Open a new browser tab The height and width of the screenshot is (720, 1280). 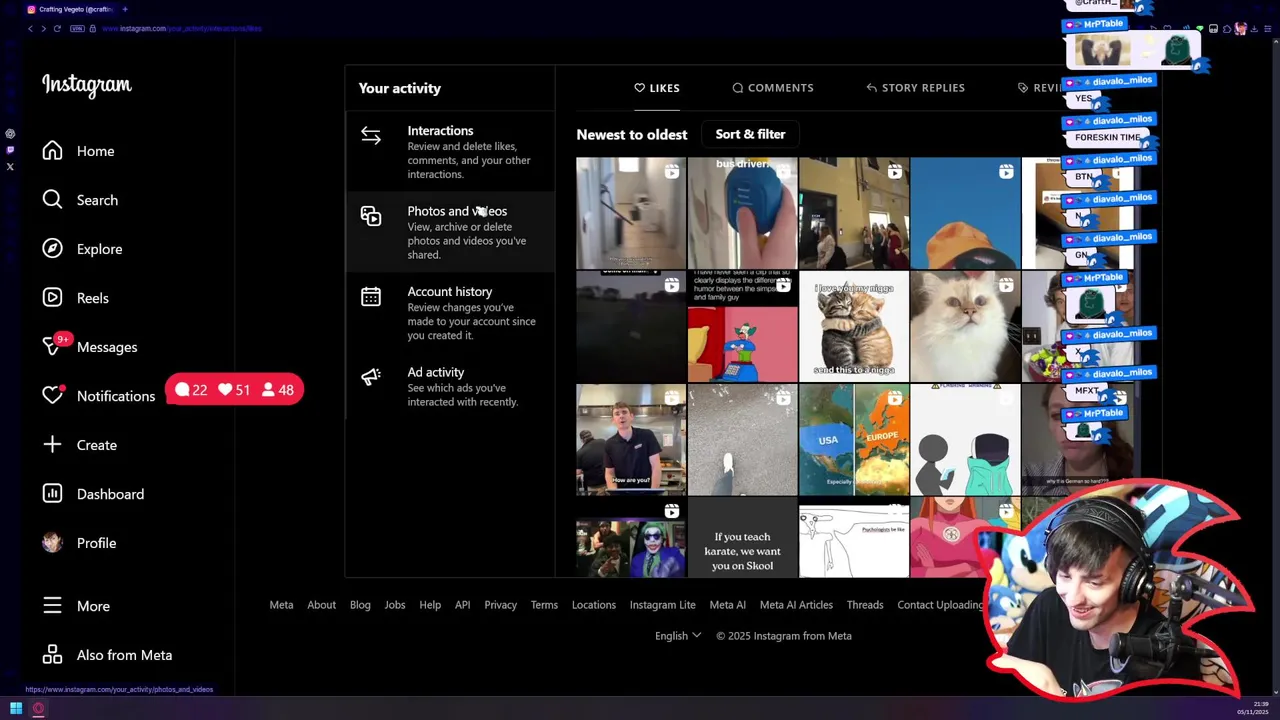125,9
